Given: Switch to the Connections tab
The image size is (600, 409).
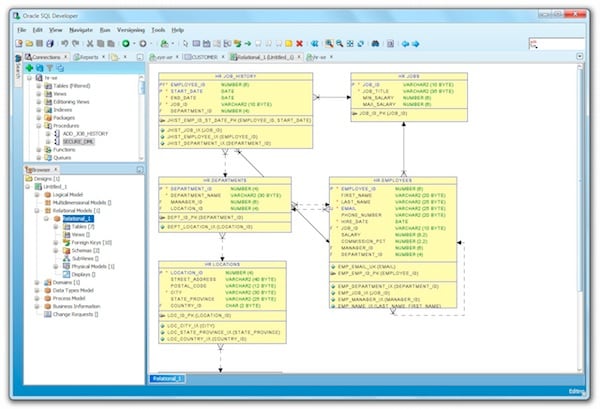Looking at the screenshot, I should coord(46,57).
